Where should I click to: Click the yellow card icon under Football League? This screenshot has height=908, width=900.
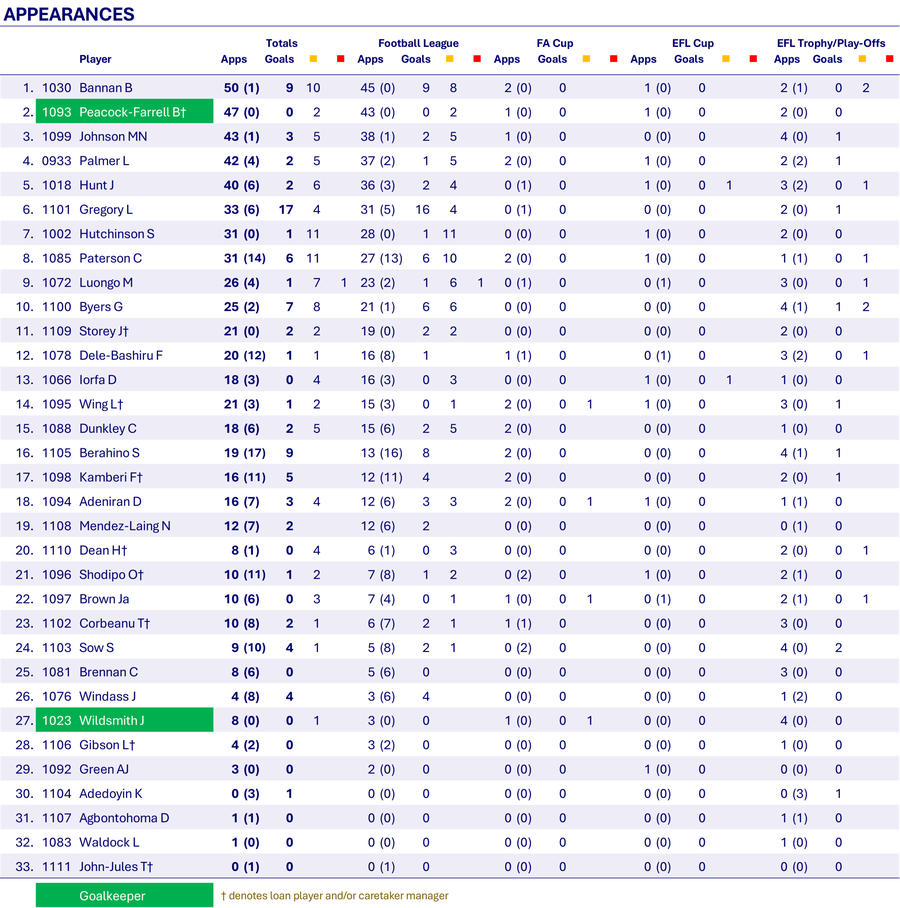click(450, 59)
